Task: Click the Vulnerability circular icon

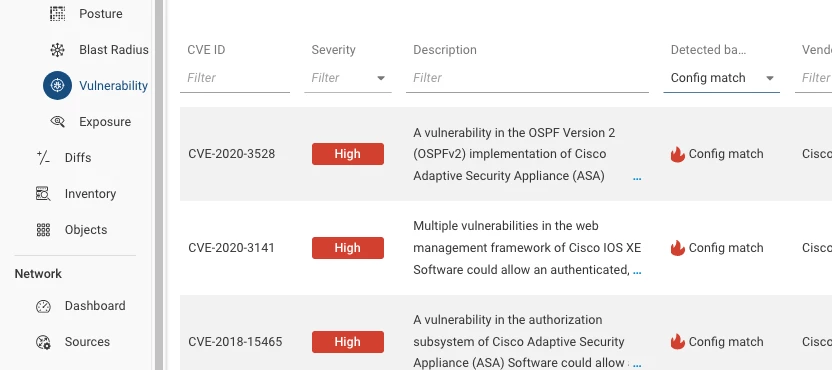Action: click(57, 85)
